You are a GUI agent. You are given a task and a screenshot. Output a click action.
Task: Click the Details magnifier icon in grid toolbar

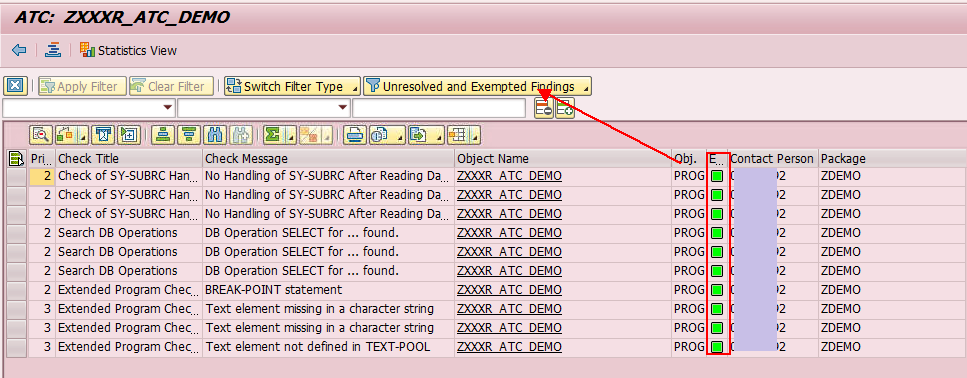41,134
